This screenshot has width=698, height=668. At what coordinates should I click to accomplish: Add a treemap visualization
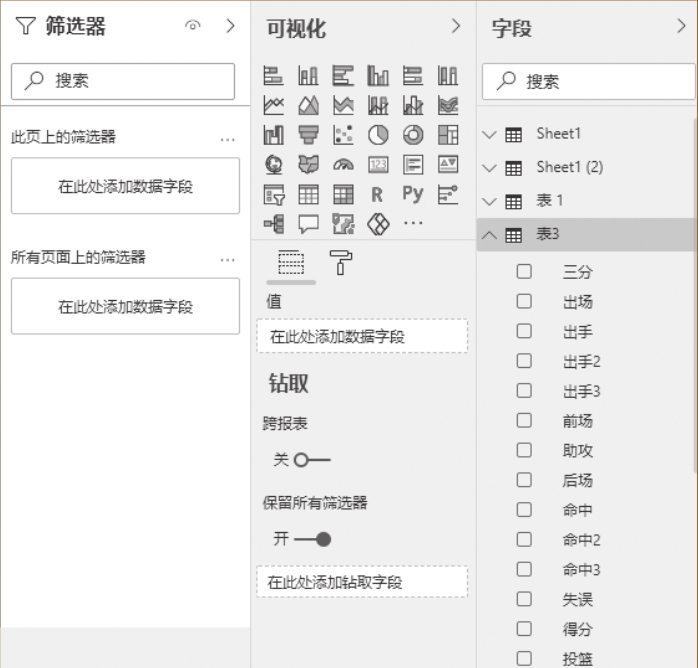coord(448,135)
